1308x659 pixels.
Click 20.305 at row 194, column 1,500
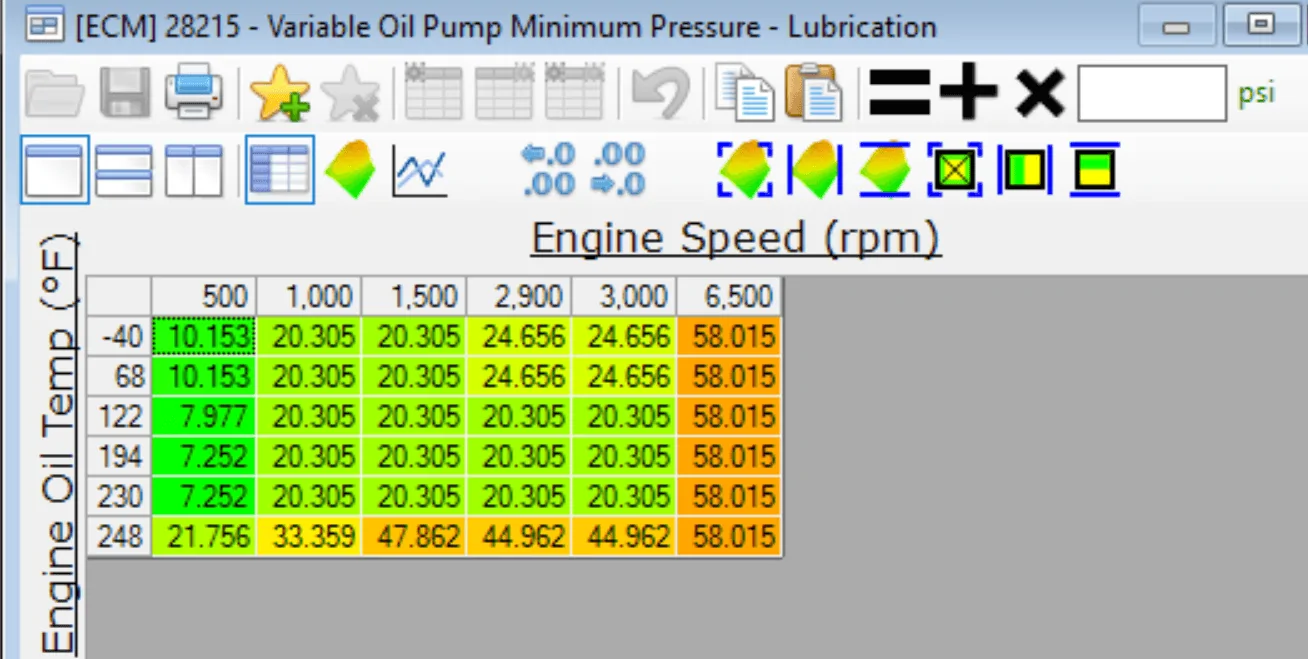(x=414, y=456)
